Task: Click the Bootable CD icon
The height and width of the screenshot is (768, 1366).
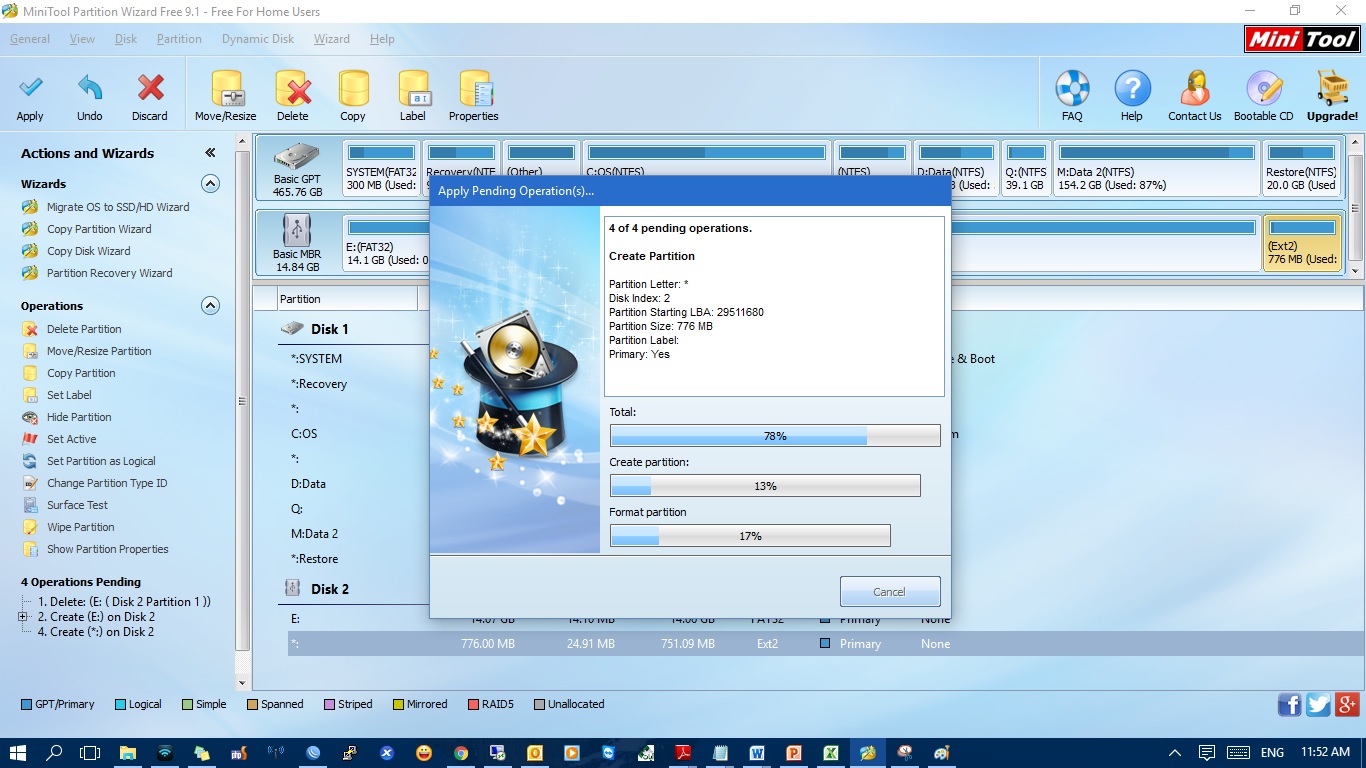Action: click(1264, 88)
